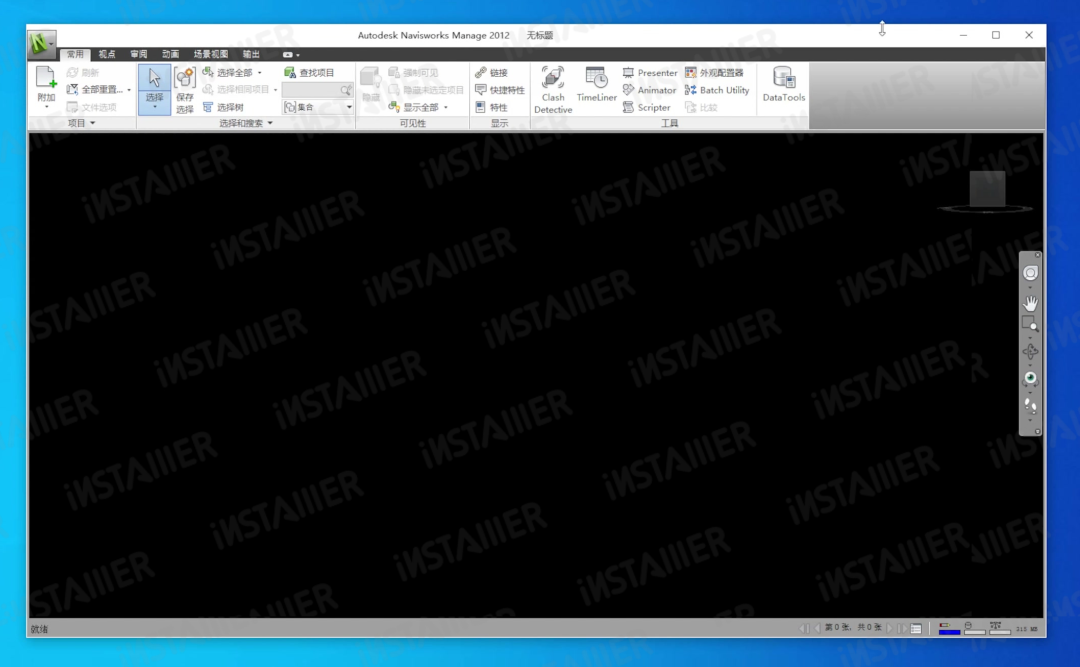This screenshot has height=667, width=1080.
Task: Click 查找项目 find items
Action: (309, 72)
